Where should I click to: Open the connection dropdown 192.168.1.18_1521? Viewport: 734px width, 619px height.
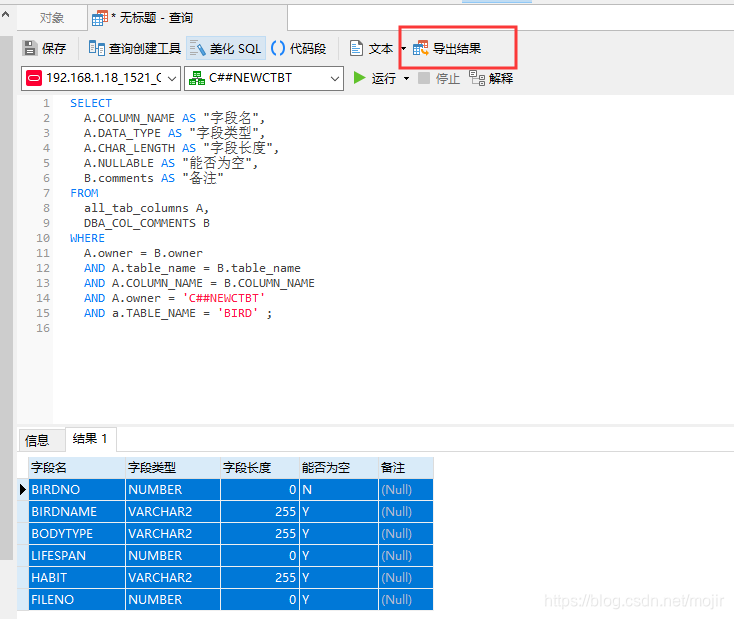[x=101, y=78]
